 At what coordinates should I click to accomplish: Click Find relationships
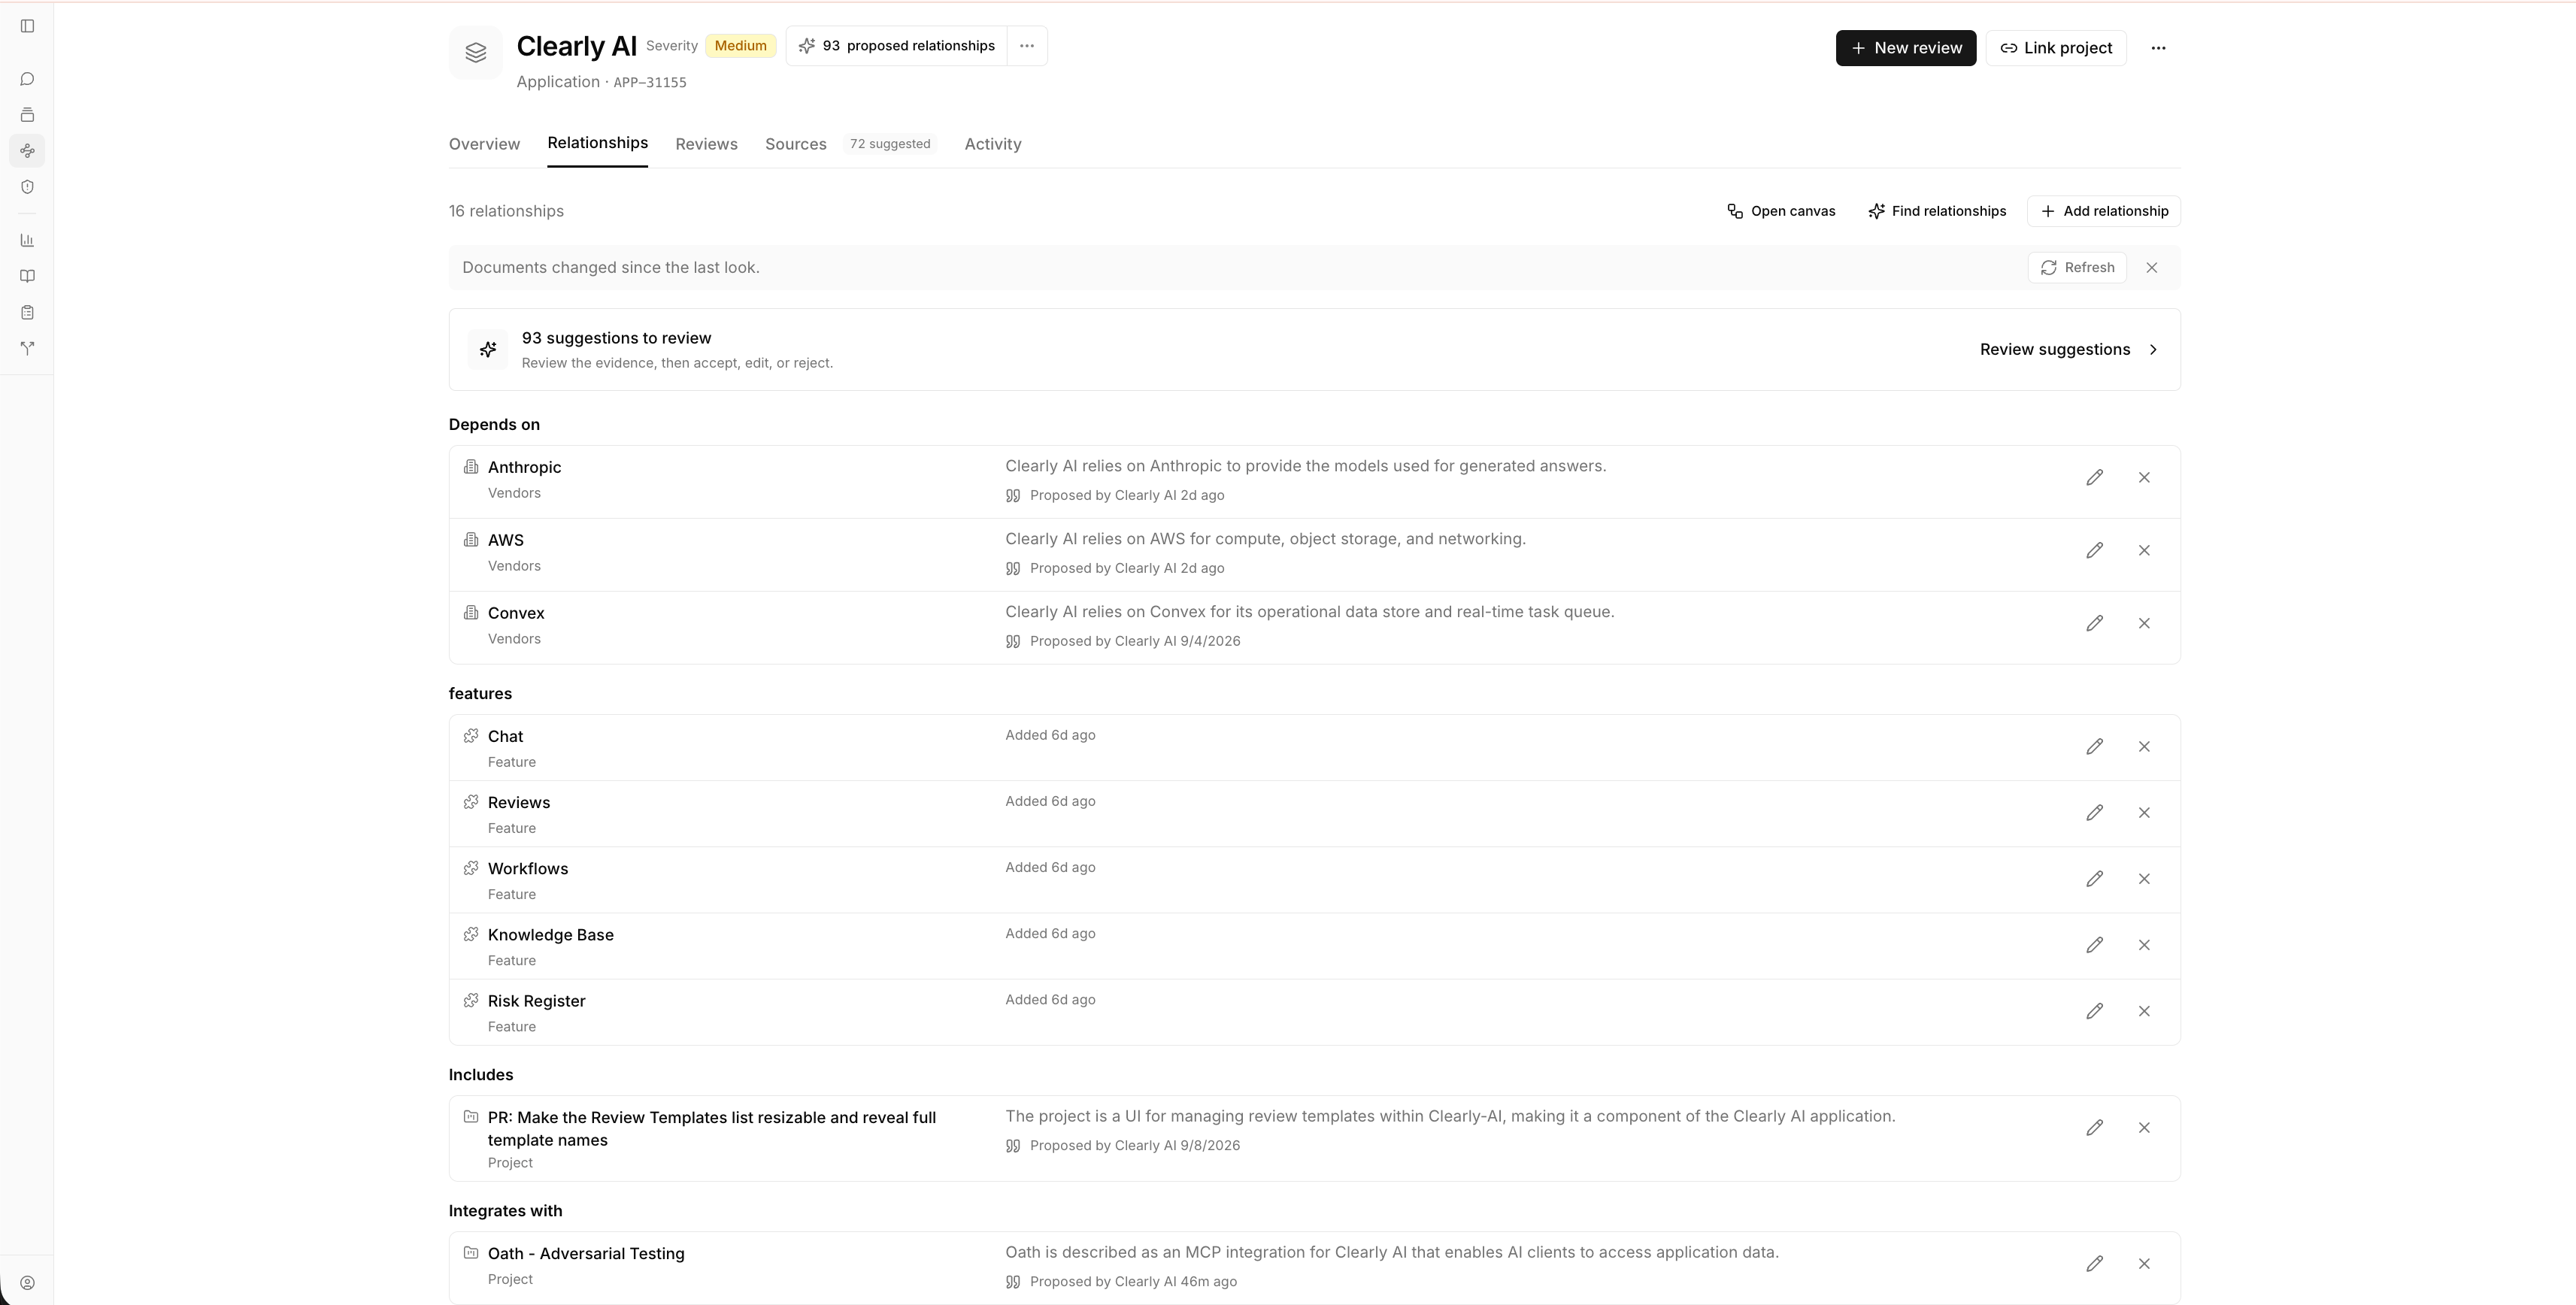coord(1937,211)
